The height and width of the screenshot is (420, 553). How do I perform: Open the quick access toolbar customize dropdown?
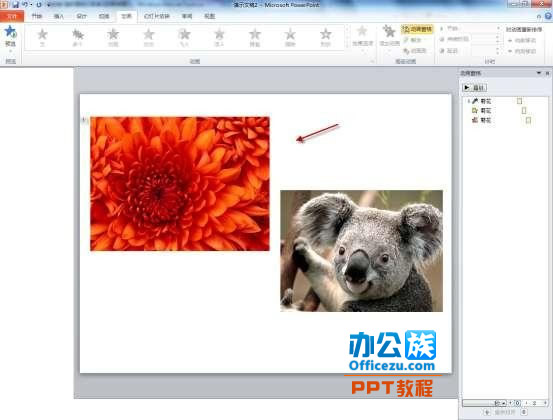point(48,5)
